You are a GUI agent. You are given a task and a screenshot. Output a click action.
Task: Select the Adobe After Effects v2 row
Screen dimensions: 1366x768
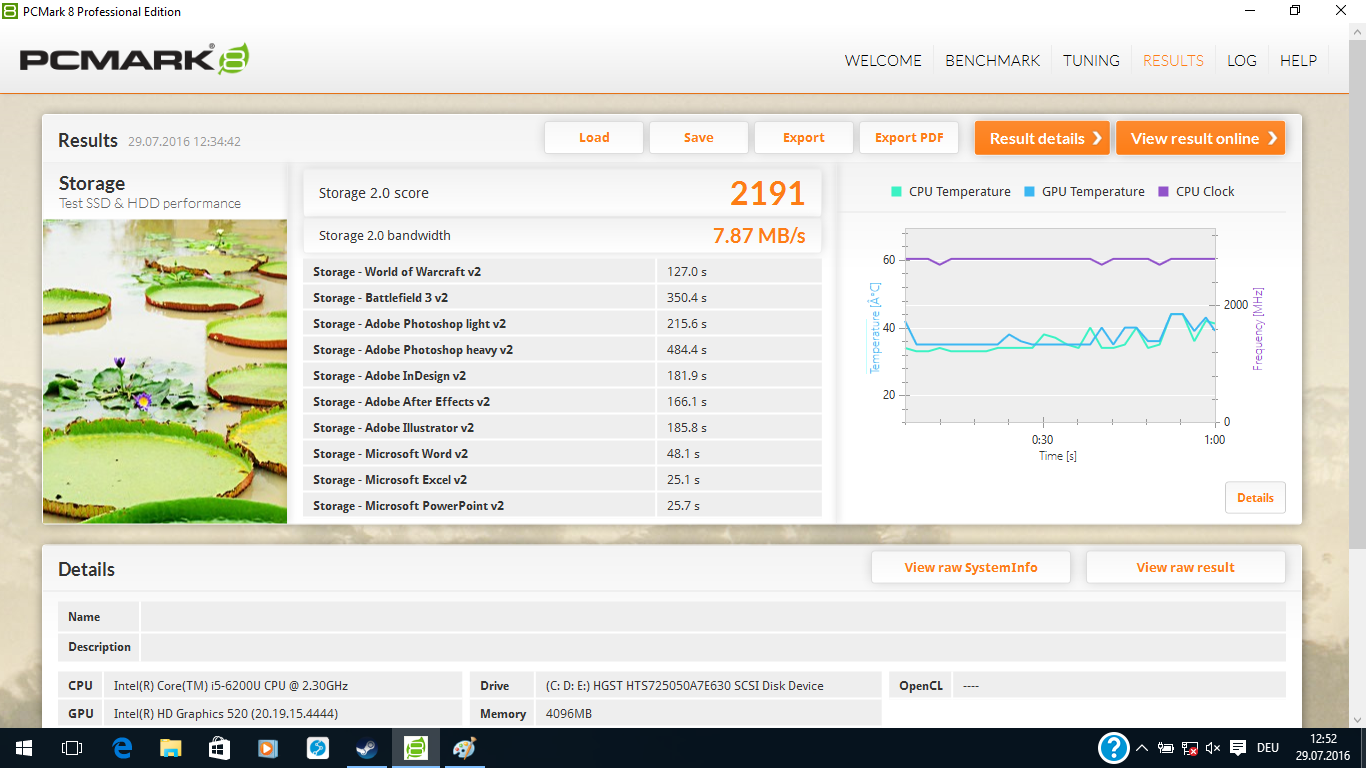coord(562,402)
